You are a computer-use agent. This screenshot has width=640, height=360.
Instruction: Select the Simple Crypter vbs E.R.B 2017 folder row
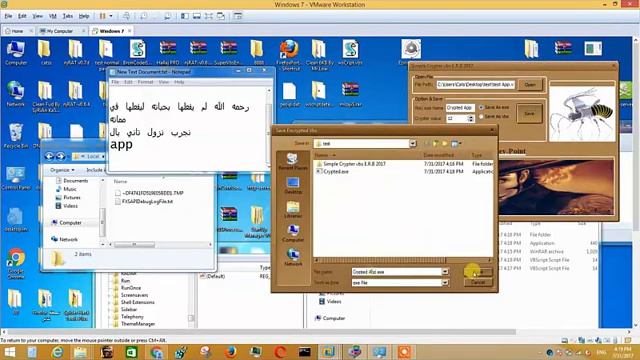[404, 164]
